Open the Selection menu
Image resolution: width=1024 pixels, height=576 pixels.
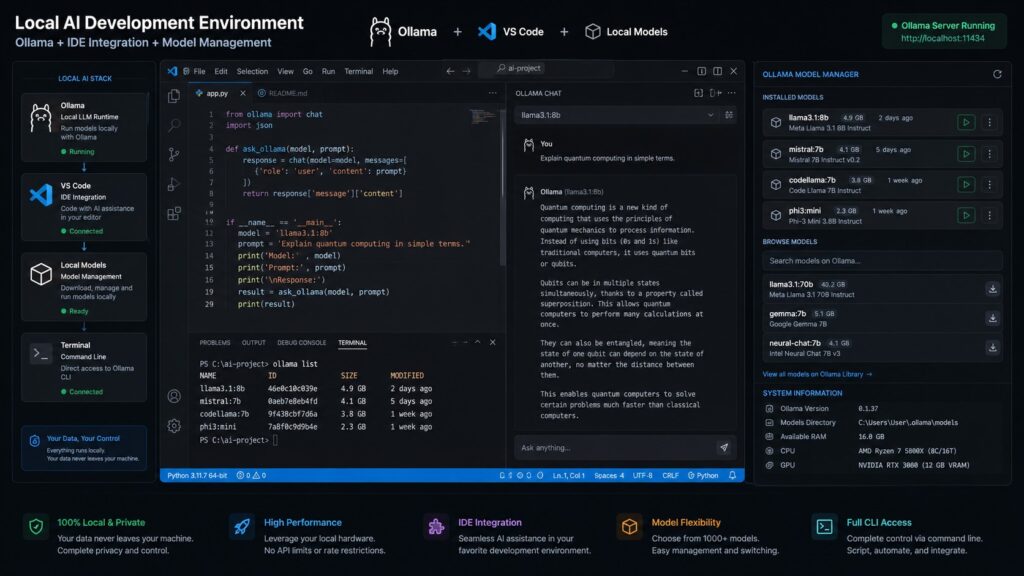[x=252, y=71]
